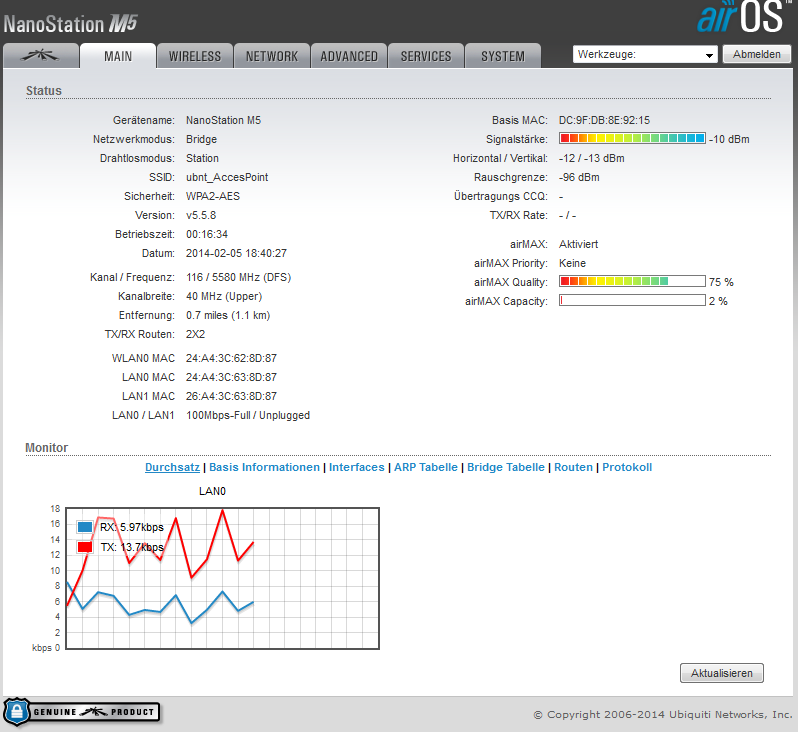Click the Aktualisieren button
This screenshot has height=732, width=798.
click(722, 673)
